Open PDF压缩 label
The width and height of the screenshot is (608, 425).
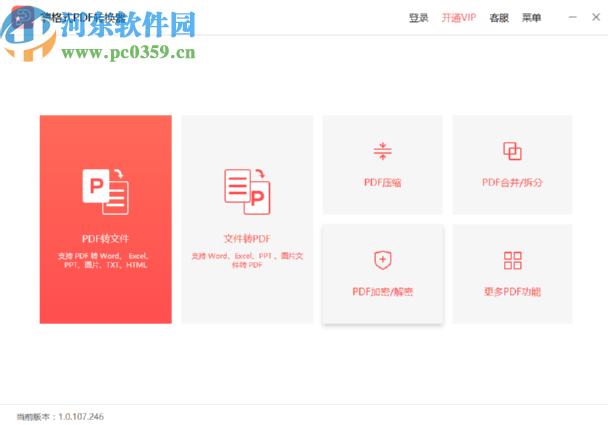pos(382,183)
